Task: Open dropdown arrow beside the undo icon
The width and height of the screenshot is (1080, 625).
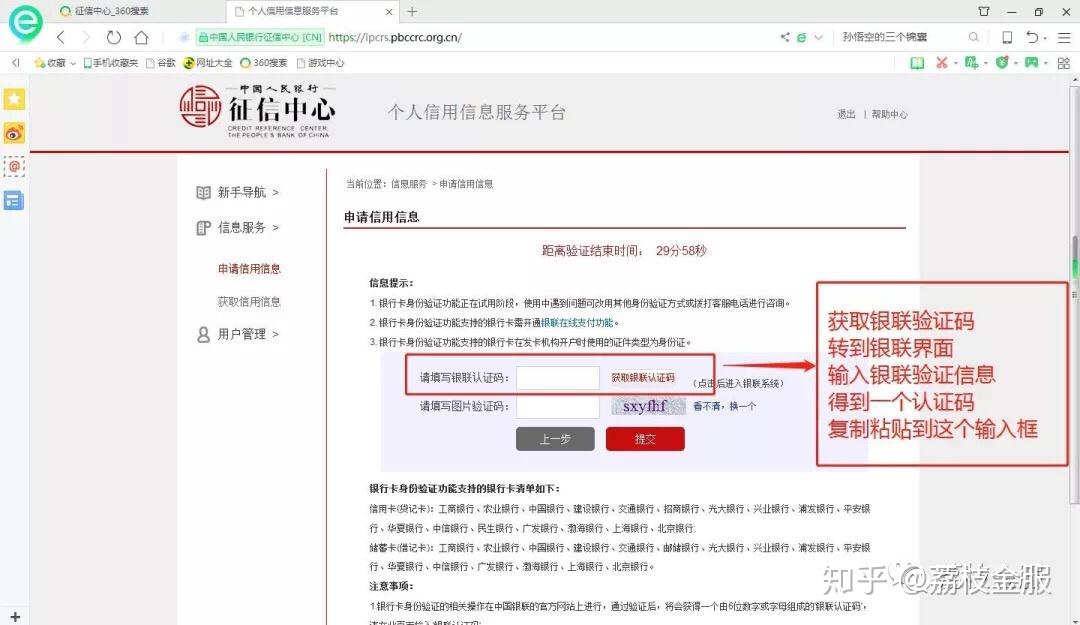Action: tap(1046, 39)
